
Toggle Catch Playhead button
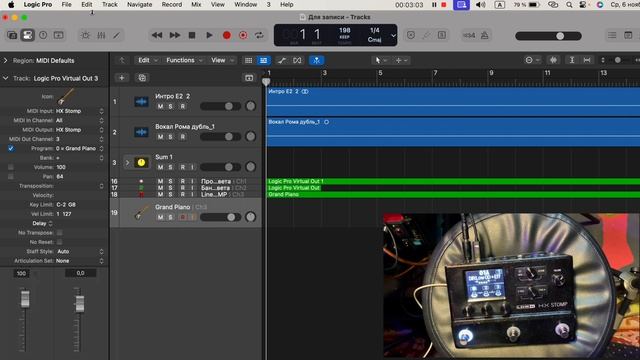[x=316, y=60]
